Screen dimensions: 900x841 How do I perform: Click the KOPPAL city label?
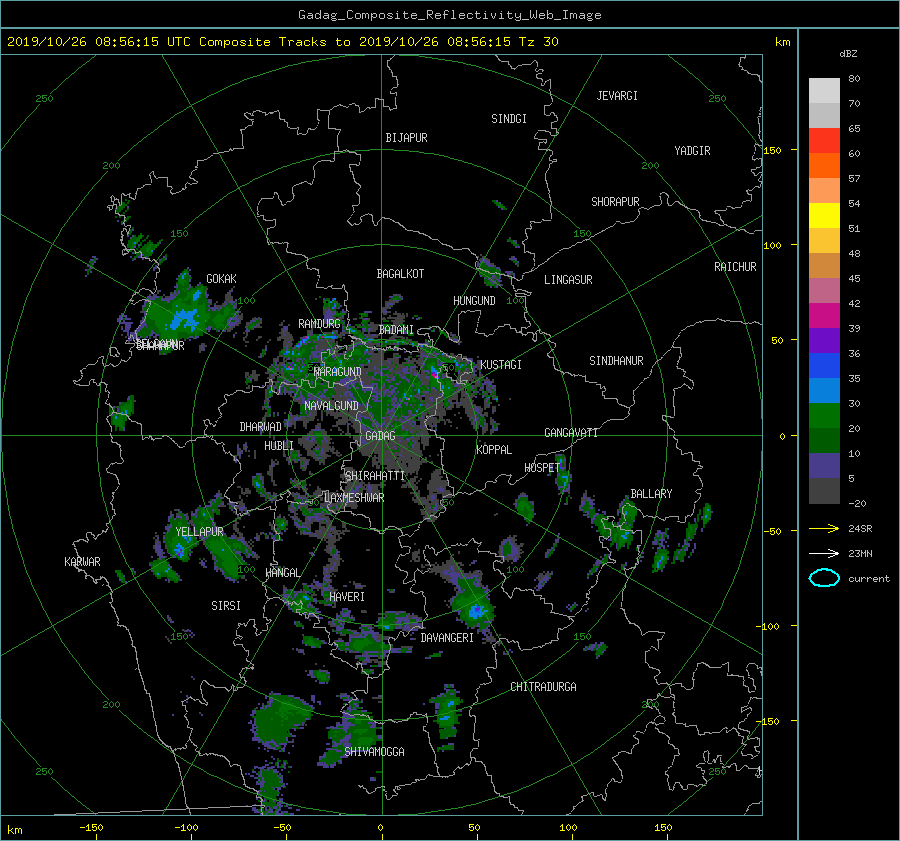pyautogui.click(x=494, y=449)
